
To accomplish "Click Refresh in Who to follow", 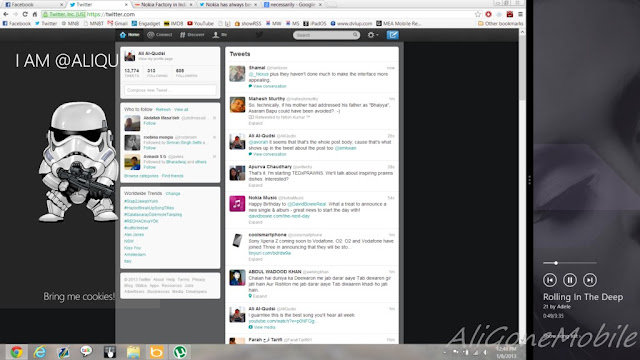I will (x=163, y=109).
